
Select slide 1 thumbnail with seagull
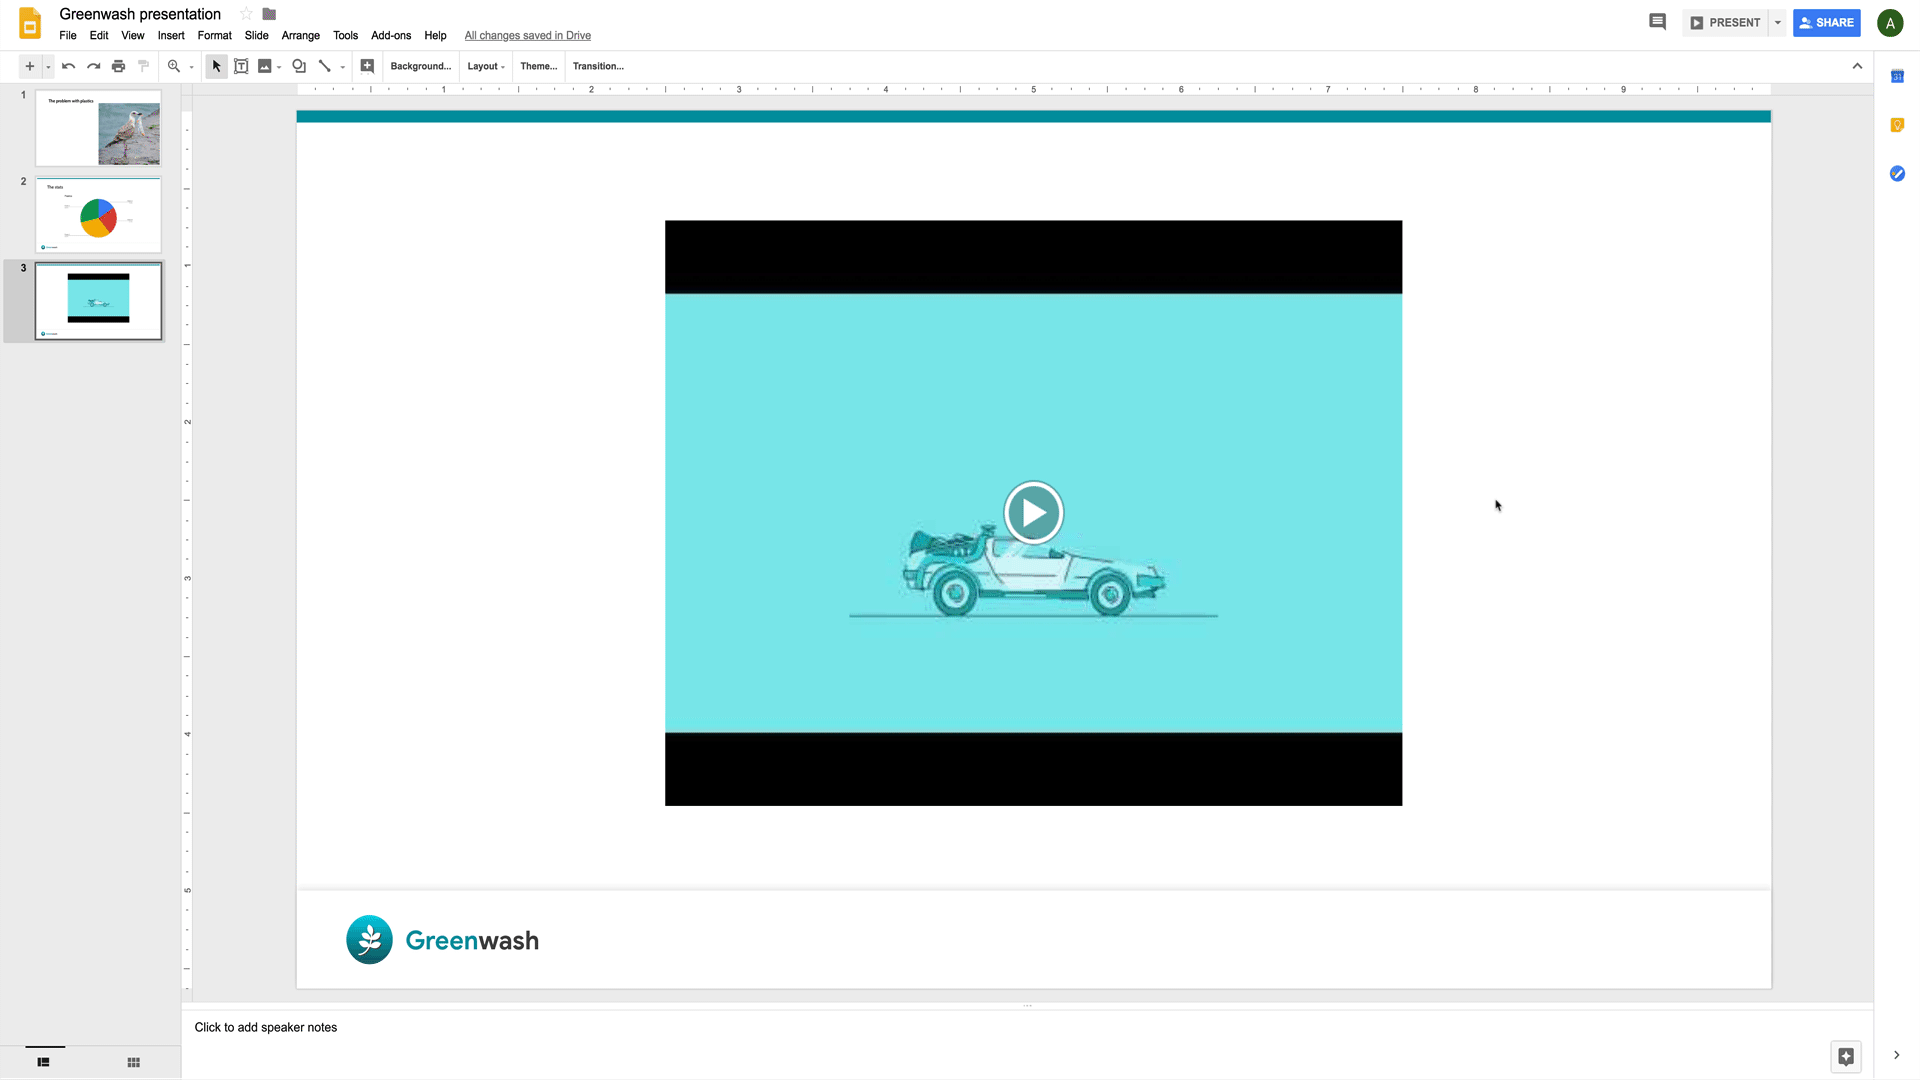(98, 128)
